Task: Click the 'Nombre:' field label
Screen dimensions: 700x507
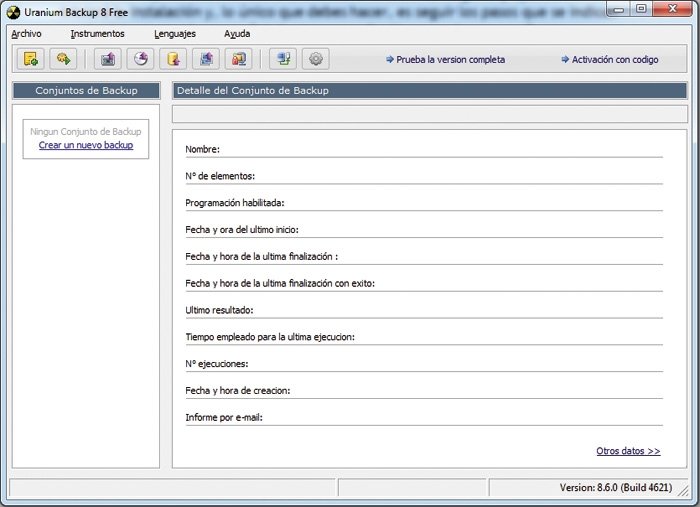Action: (203, 150)
